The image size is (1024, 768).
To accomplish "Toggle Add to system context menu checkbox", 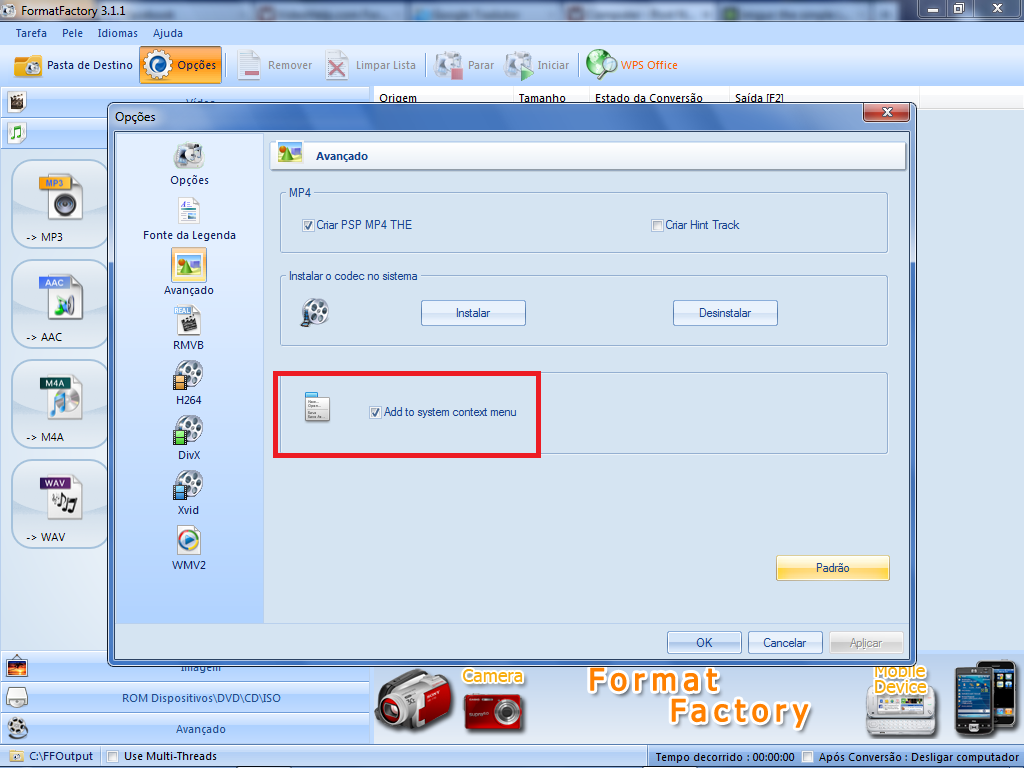I will pos(375,413).
